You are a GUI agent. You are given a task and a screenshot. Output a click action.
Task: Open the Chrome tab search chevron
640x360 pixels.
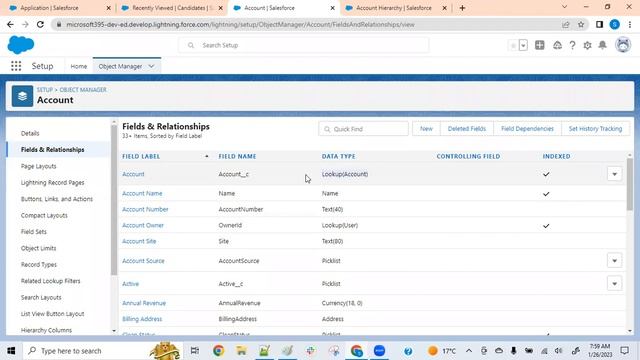pyautogui.click(x=564, y=7)
